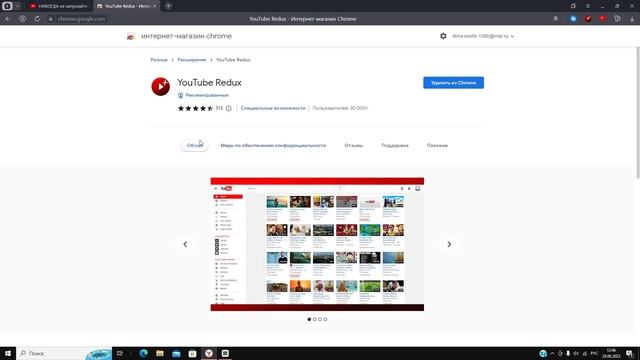The width and height of the screenshot is (640, 360).
Task: Open the Mail app on the taskbar
Action: 176,353
